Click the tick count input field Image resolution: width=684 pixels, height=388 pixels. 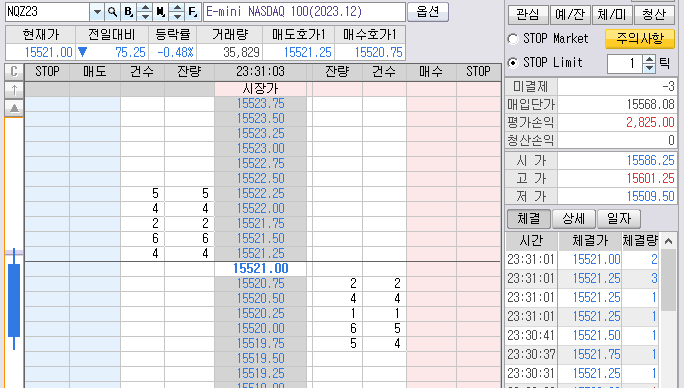(625, 64)
